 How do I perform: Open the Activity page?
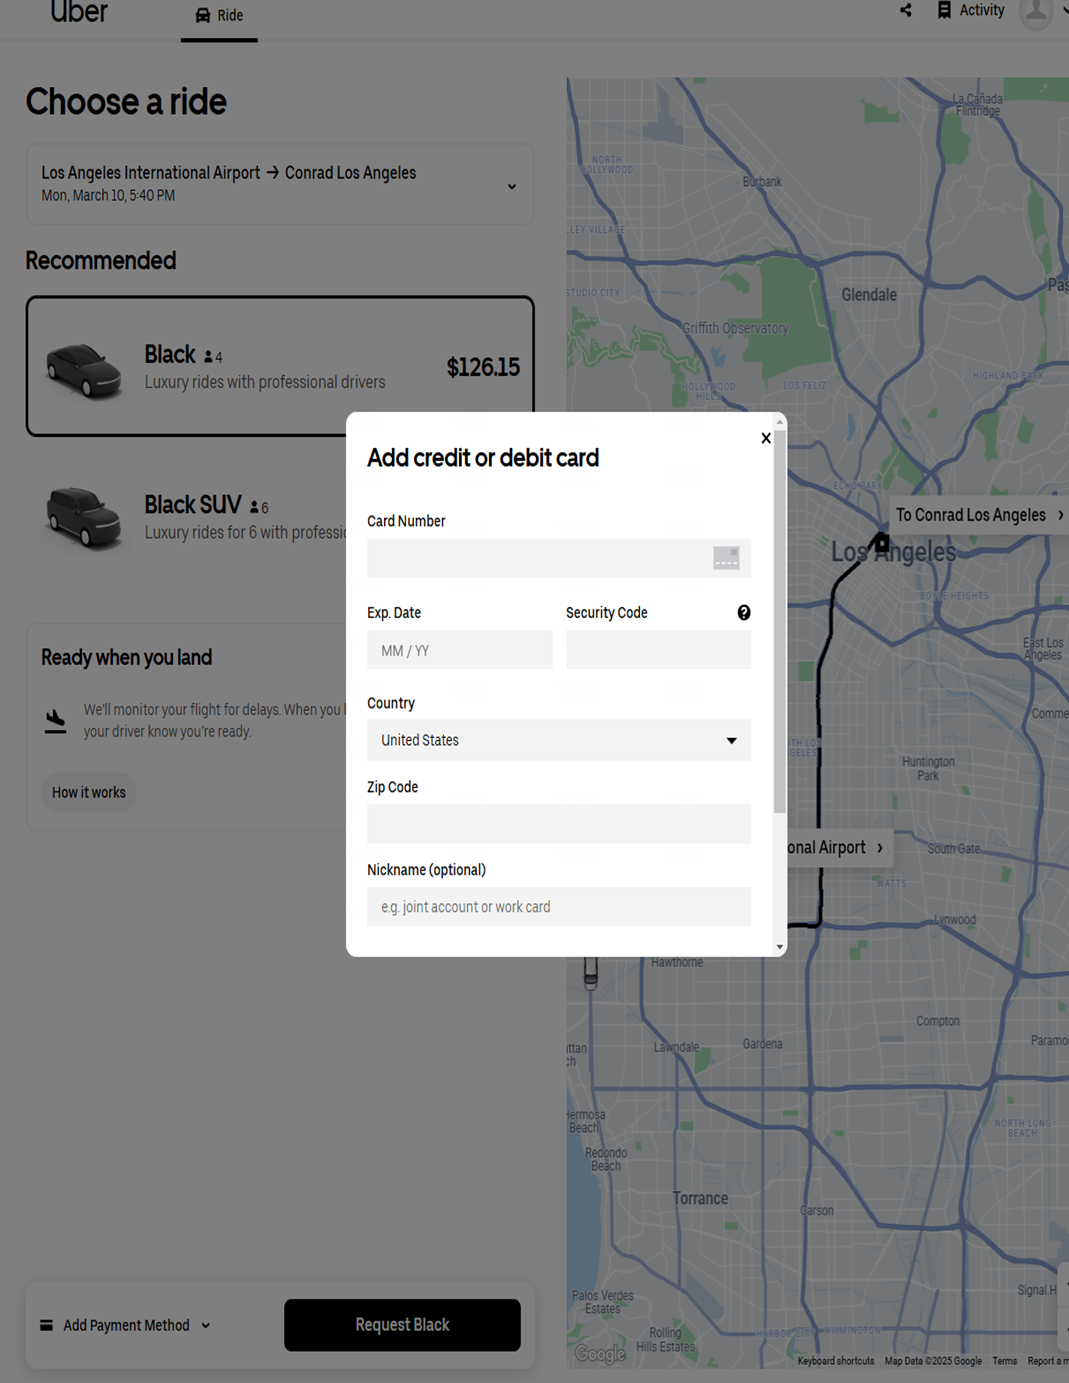[971, 10]
